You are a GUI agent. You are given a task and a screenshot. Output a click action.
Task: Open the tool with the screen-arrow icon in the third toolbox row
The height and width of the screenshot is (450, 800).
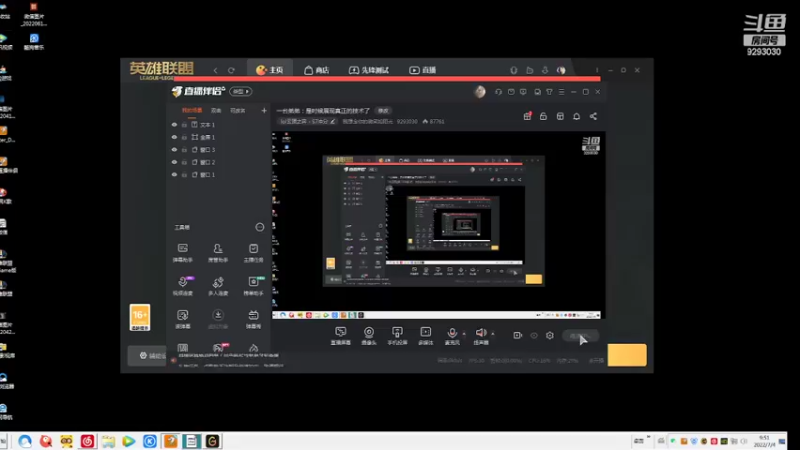[x=183, y=319]
